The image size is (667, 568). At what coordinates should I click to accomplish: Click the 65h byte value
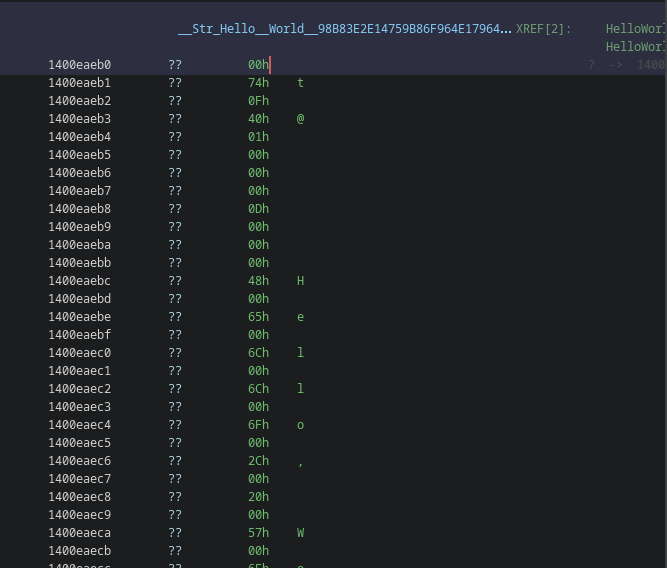(x=259, y=317)
